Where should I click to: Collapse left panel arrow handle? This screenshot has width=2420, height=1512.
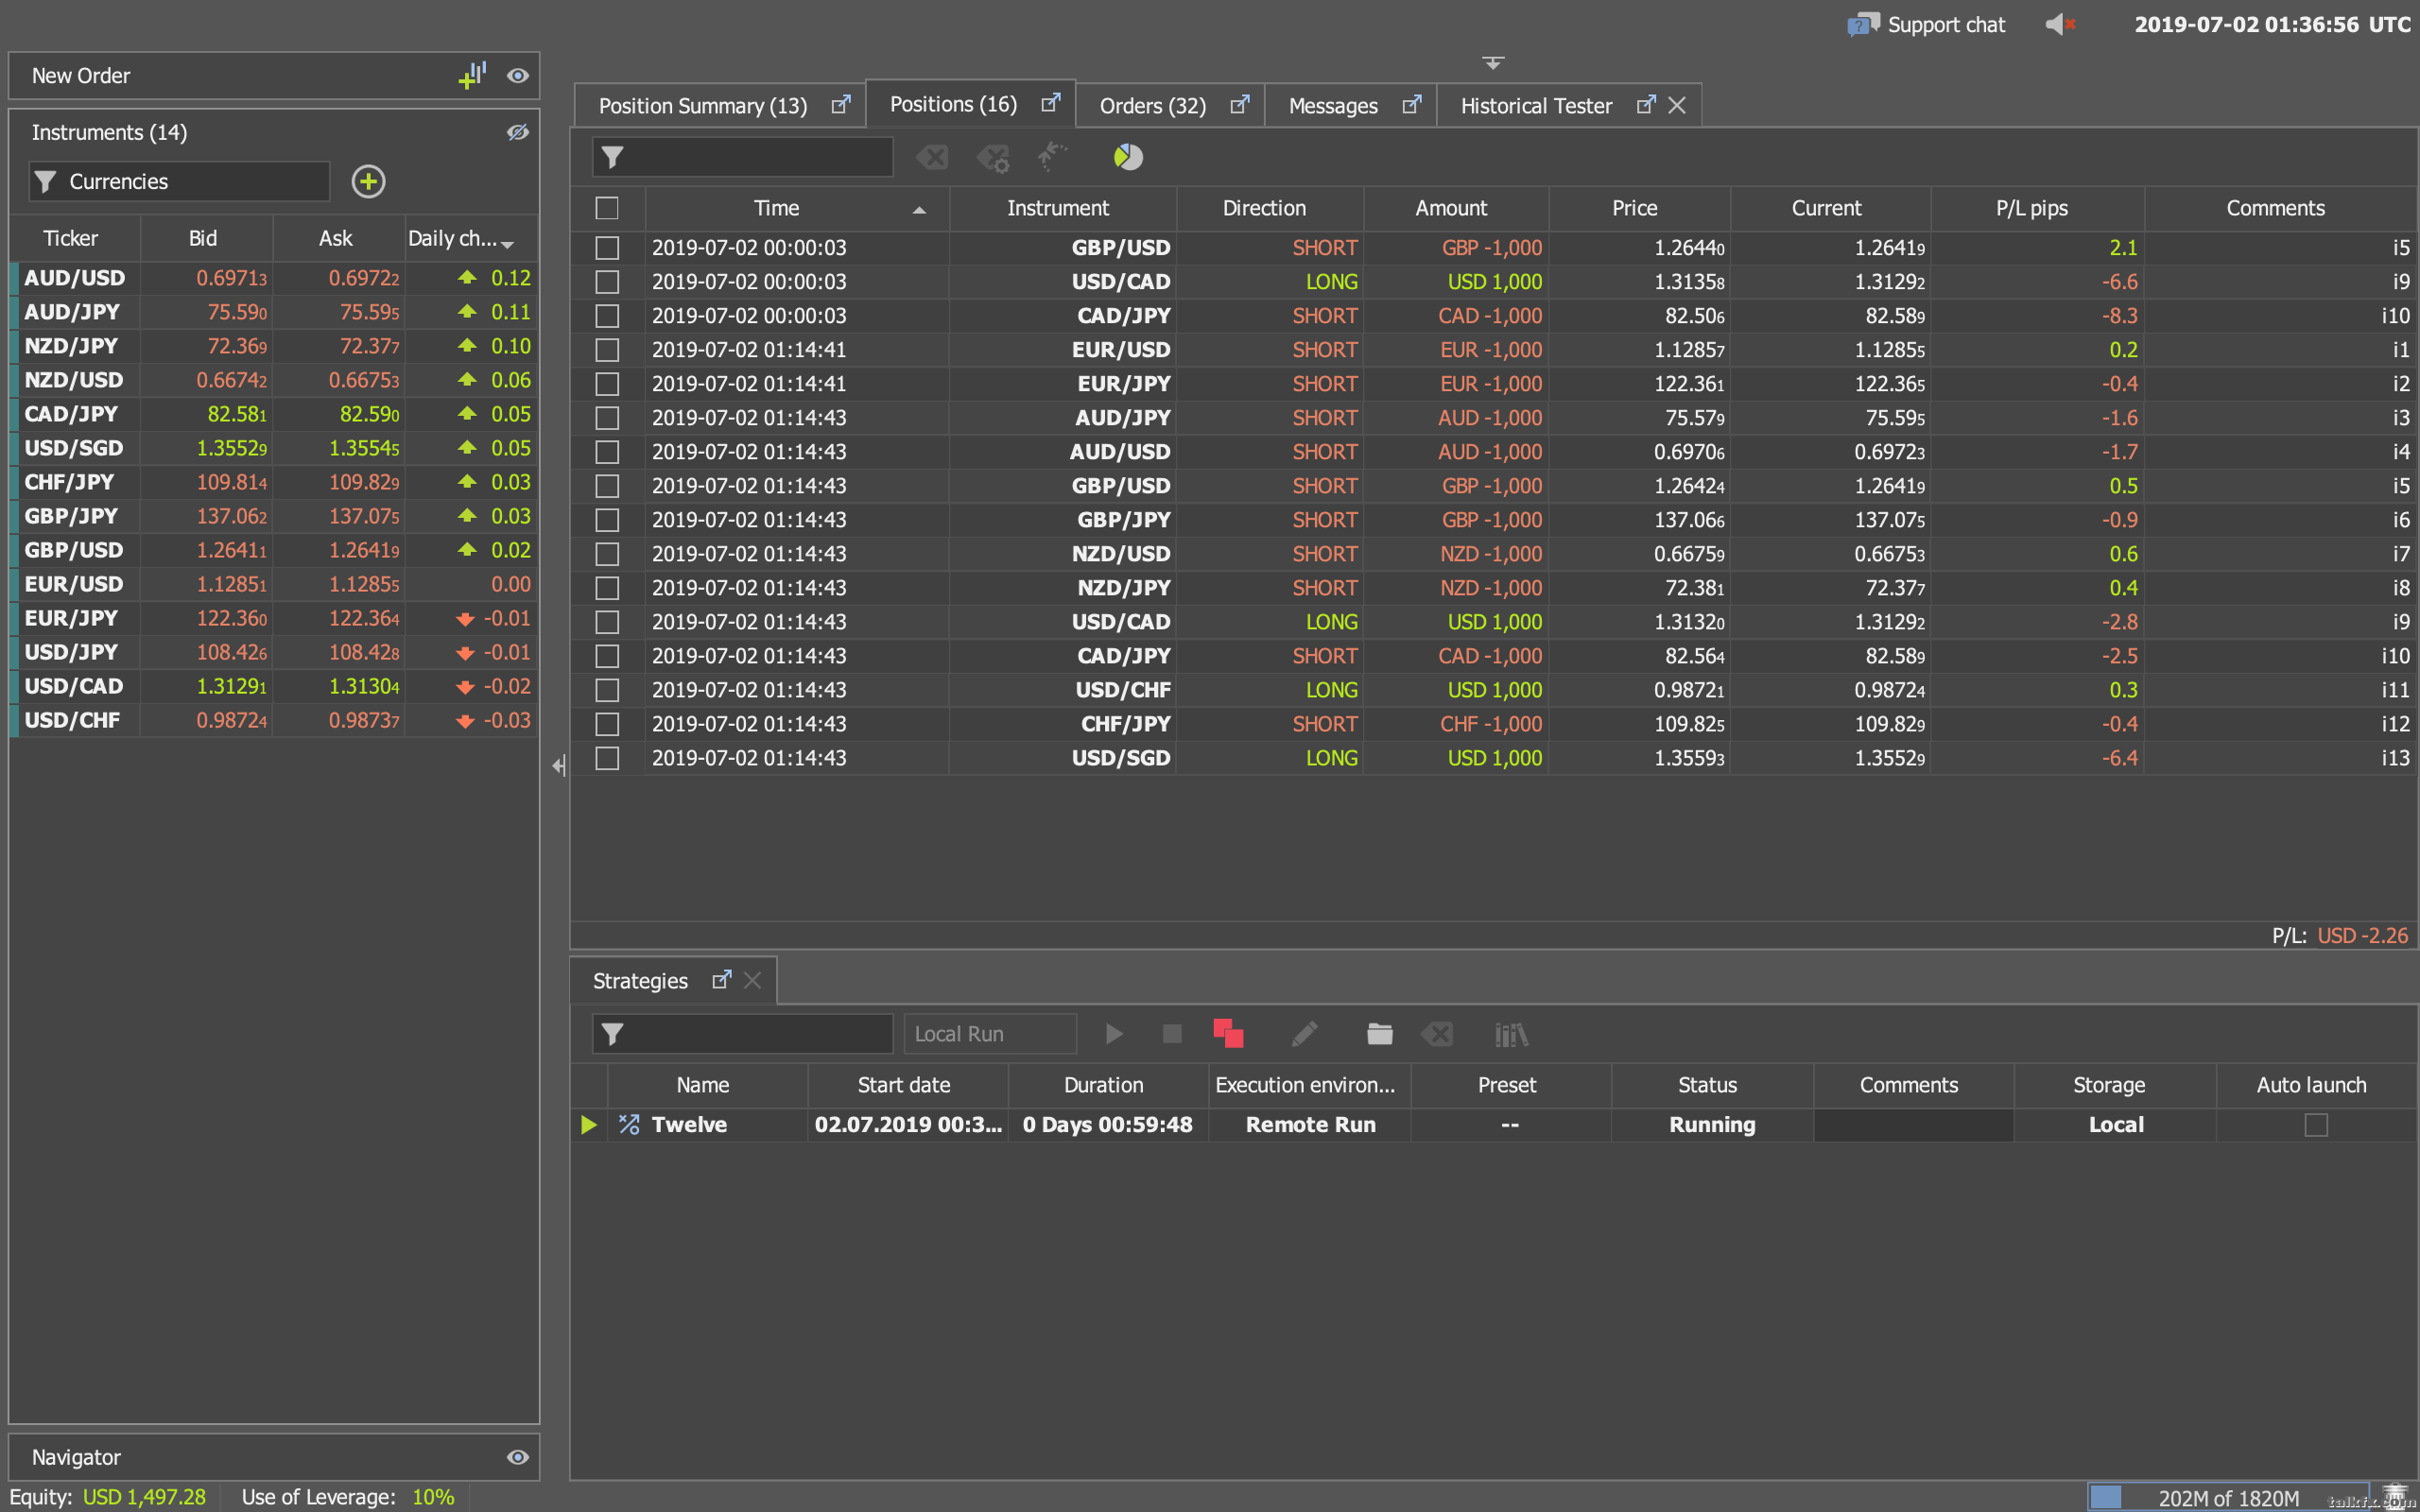coord(558,765)
